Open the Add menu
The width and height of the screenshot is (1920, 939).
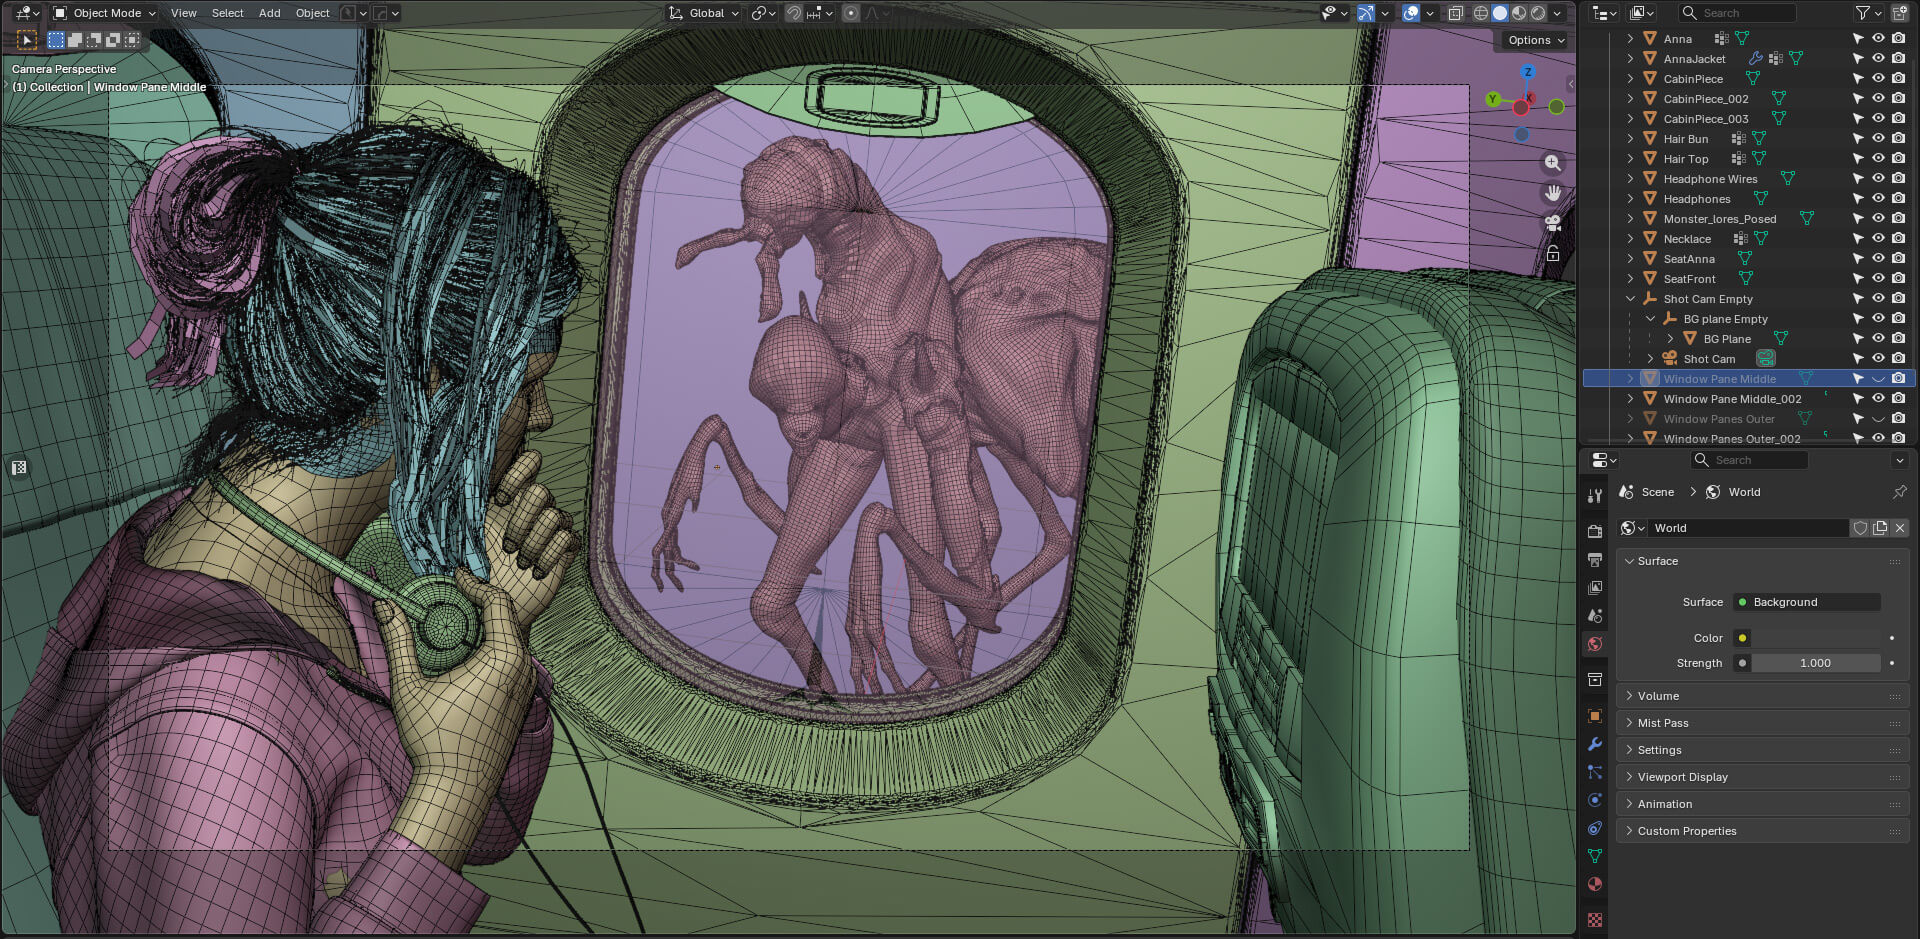pos(269,13)
